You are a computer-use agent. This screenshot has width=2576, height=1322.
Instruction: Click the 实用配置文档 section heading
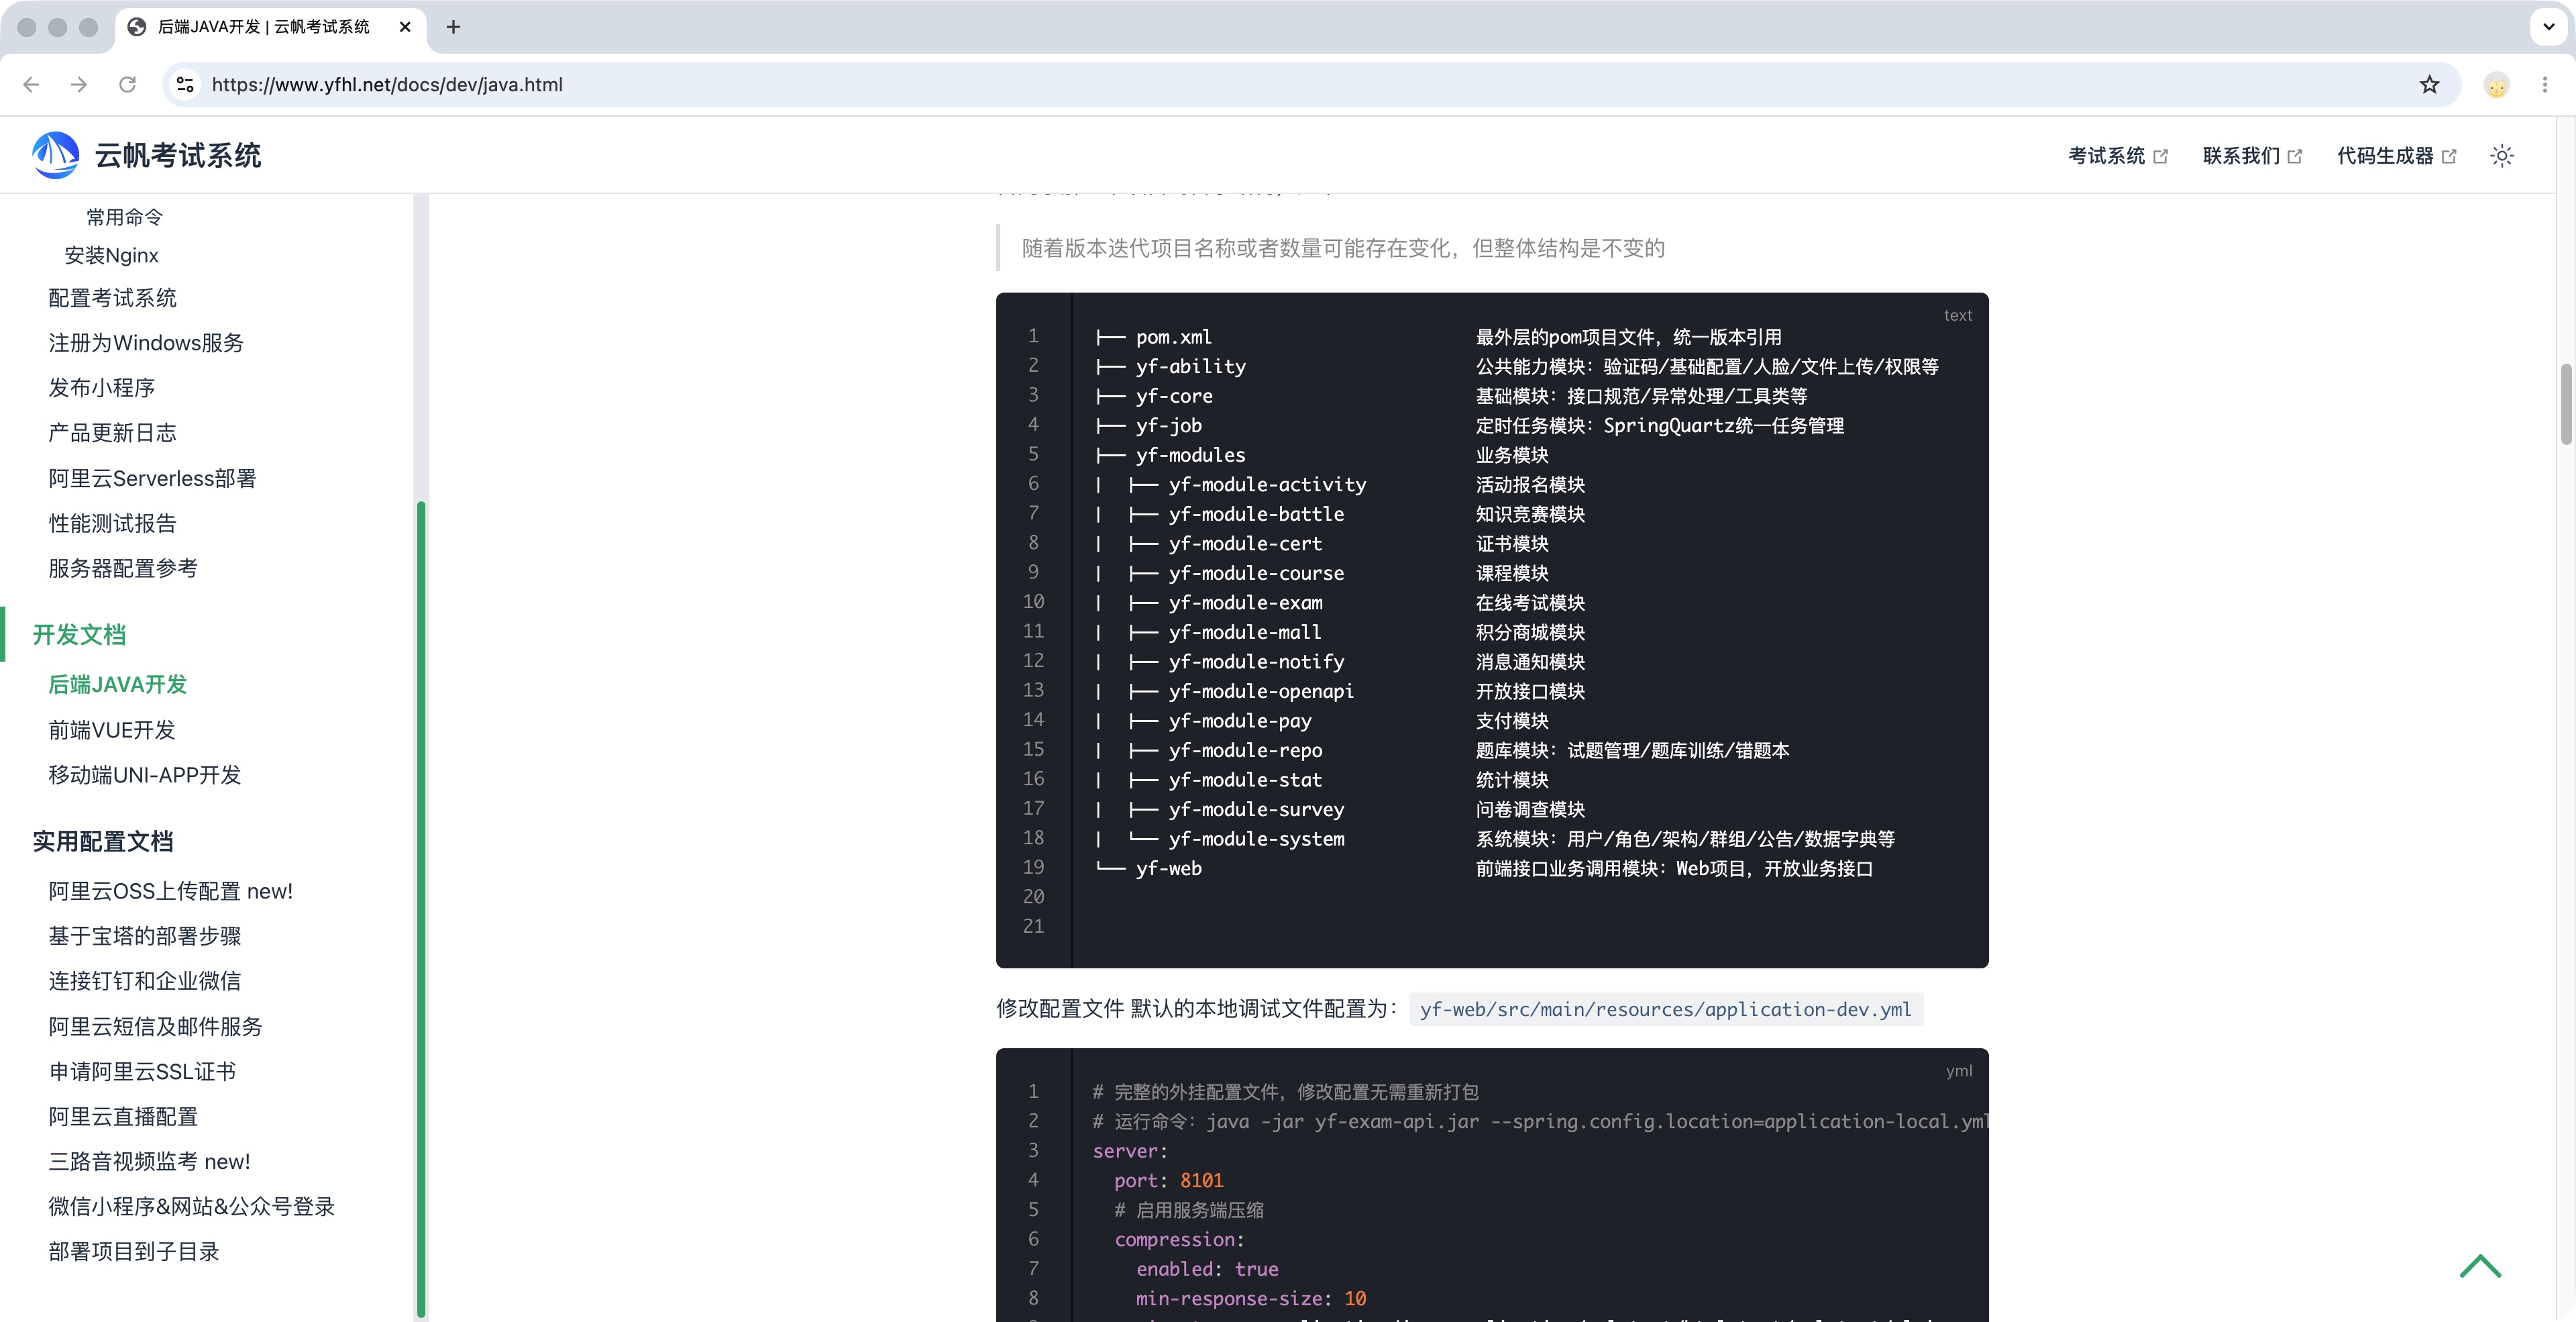click(x=102, y=842)
